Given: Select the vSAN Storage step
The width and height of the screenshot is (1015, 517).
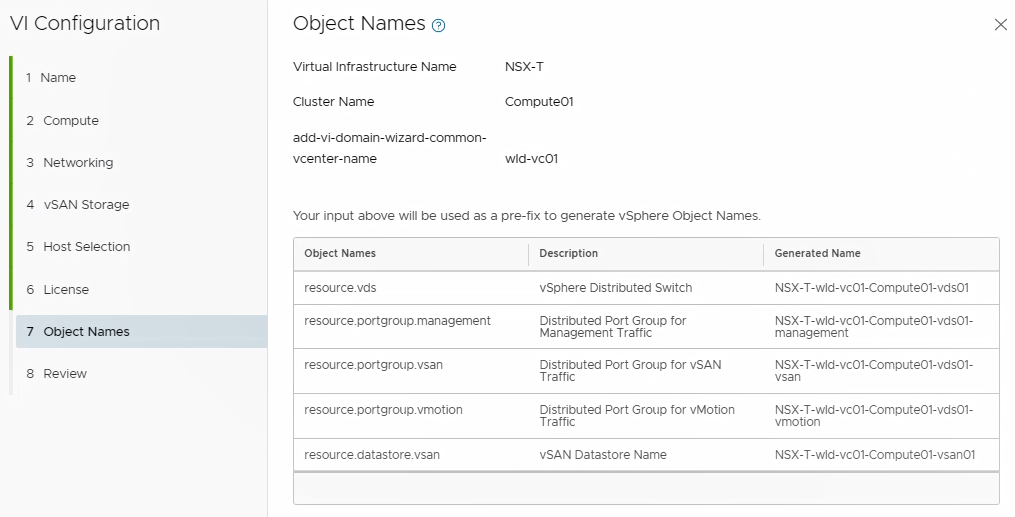Looking at the screenshot, I should coord(85,205).
